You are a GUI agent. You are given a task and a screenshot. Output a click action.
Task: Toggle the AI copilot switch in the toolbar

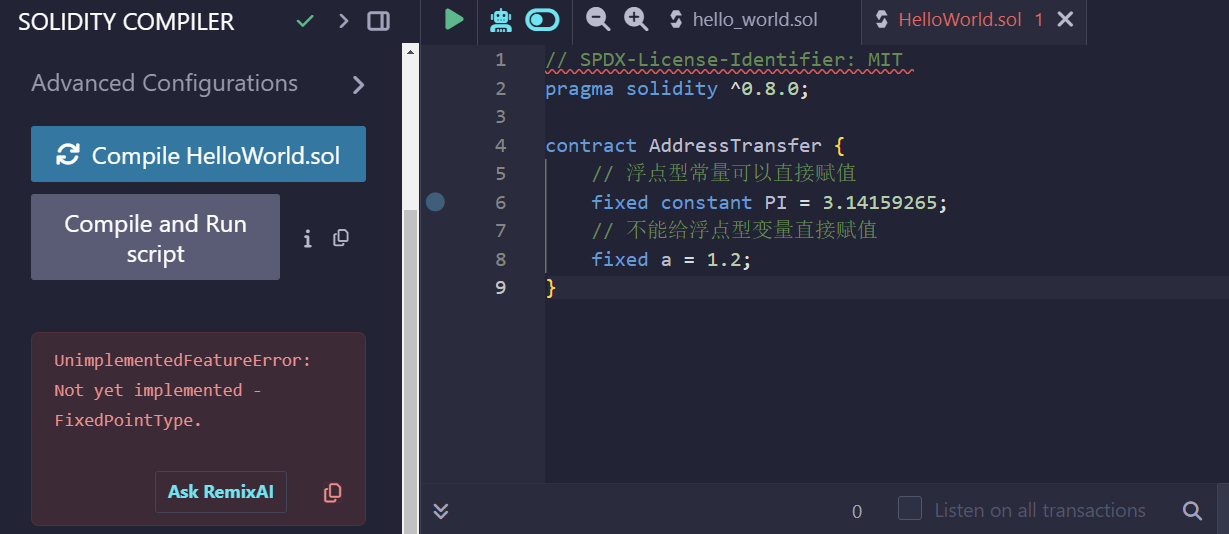coord(542,19)
